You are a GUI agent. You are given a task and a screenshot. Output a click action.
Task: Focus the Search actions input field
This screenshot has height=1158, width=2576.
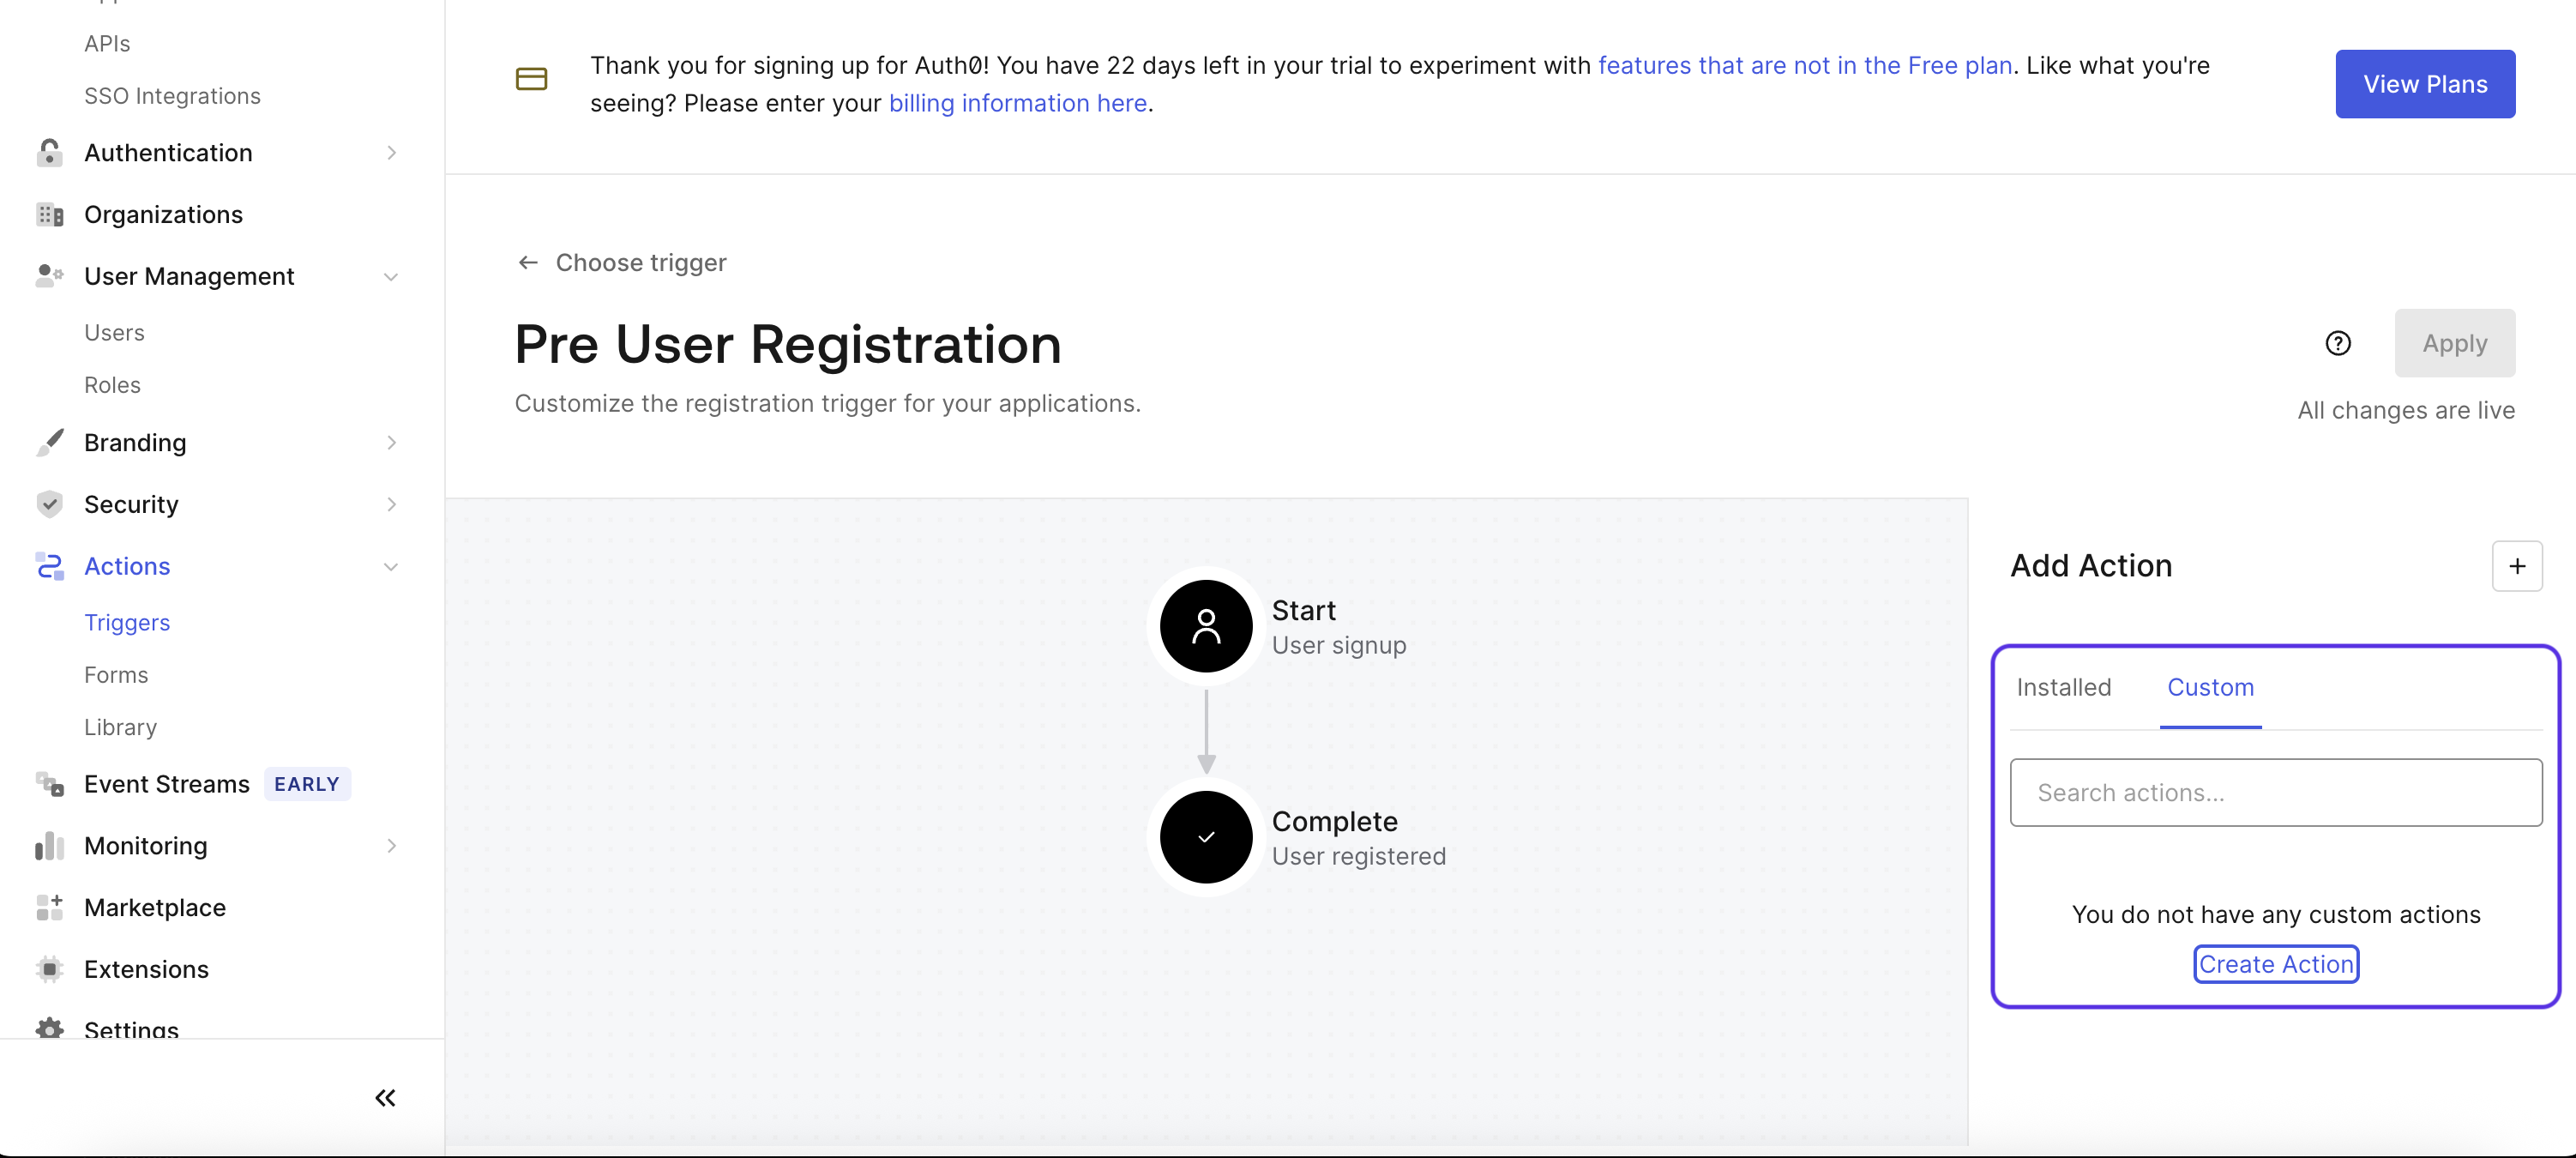(x=2275, y=792)
